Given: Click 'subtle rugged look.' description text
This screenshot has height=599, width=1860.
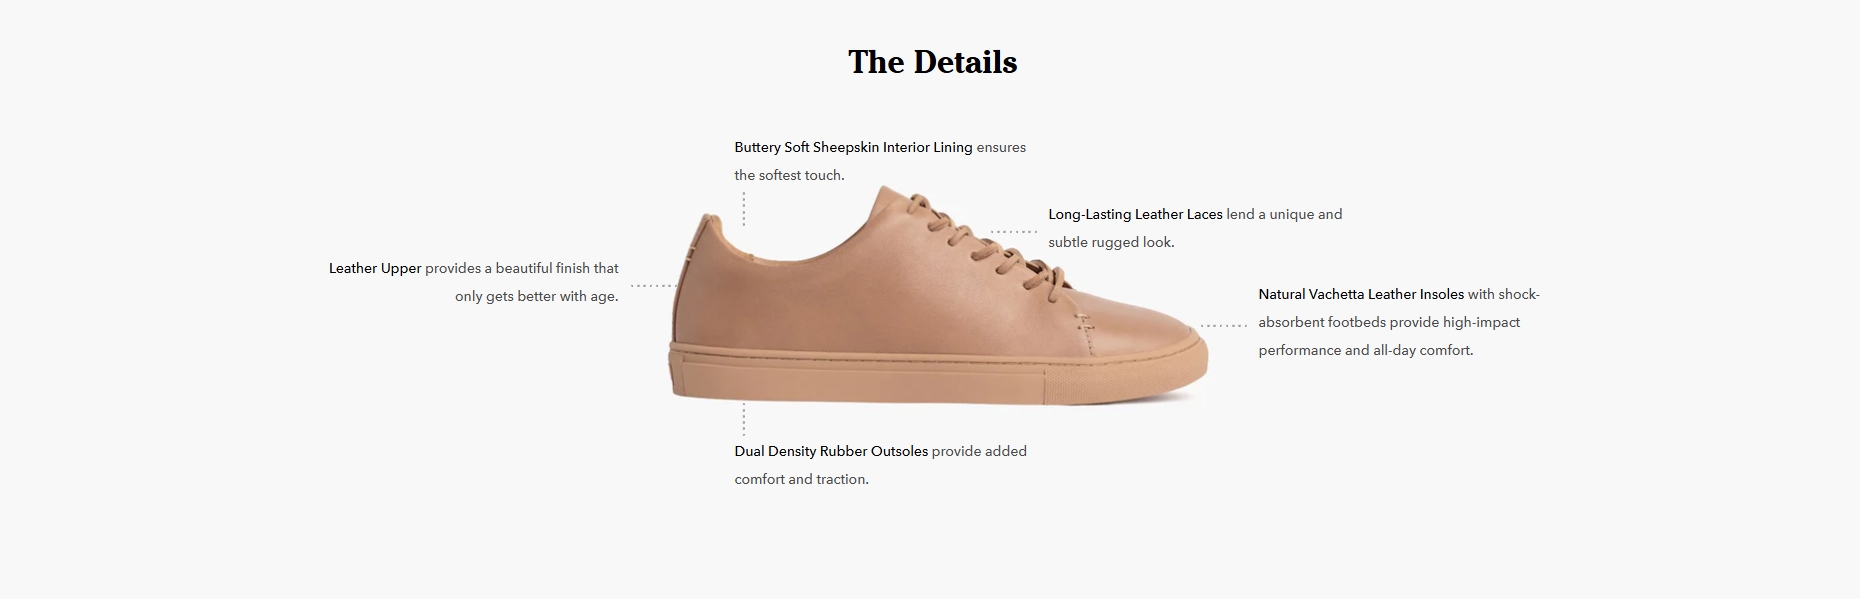Looking at the screenshot, I should click(1111, 242).
